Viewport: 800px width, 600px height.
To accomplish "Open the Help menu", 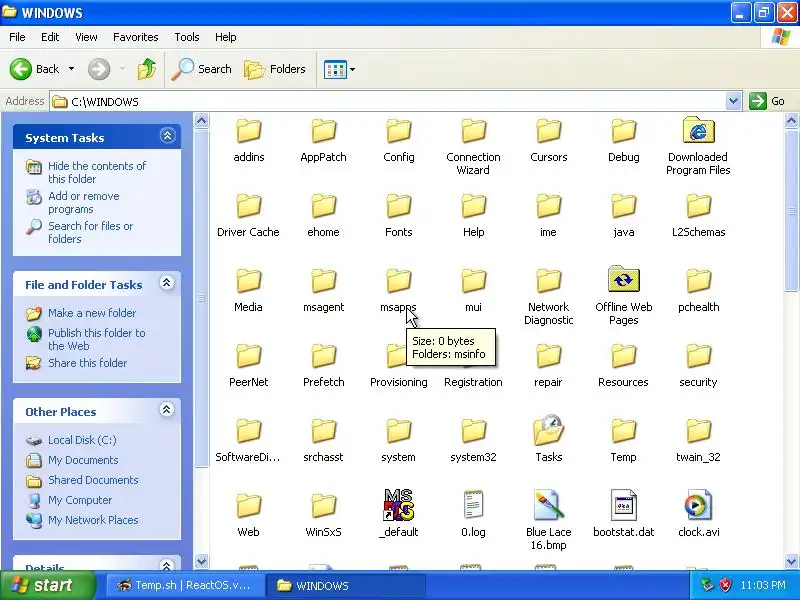I will (226, 37).
